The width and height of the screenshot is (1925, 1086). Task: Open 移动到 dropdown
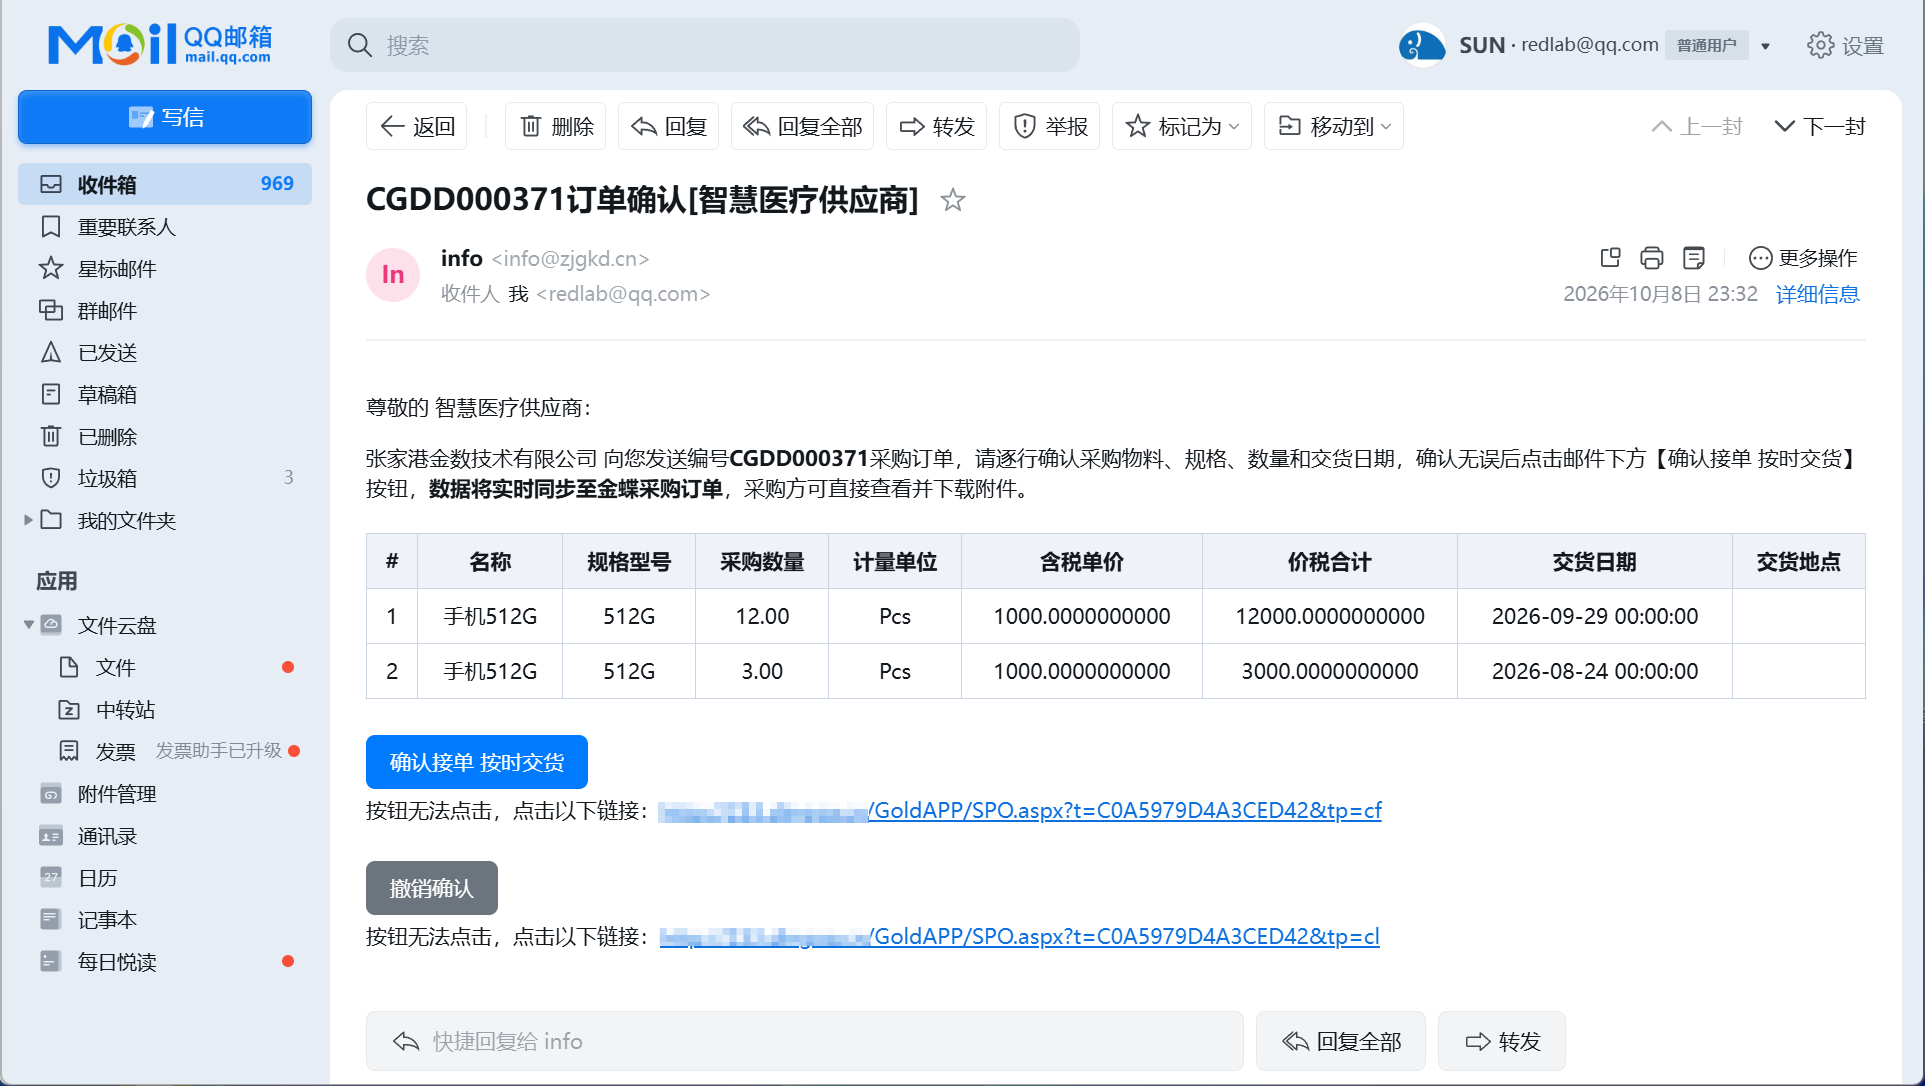1334,126
